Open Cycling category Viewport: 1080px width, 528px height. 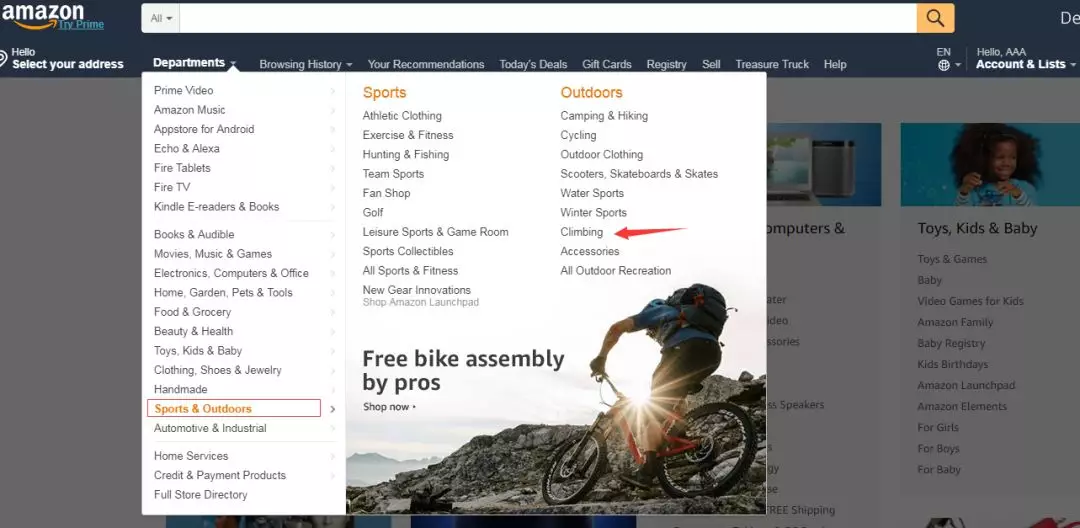click(x=579, y=135)
